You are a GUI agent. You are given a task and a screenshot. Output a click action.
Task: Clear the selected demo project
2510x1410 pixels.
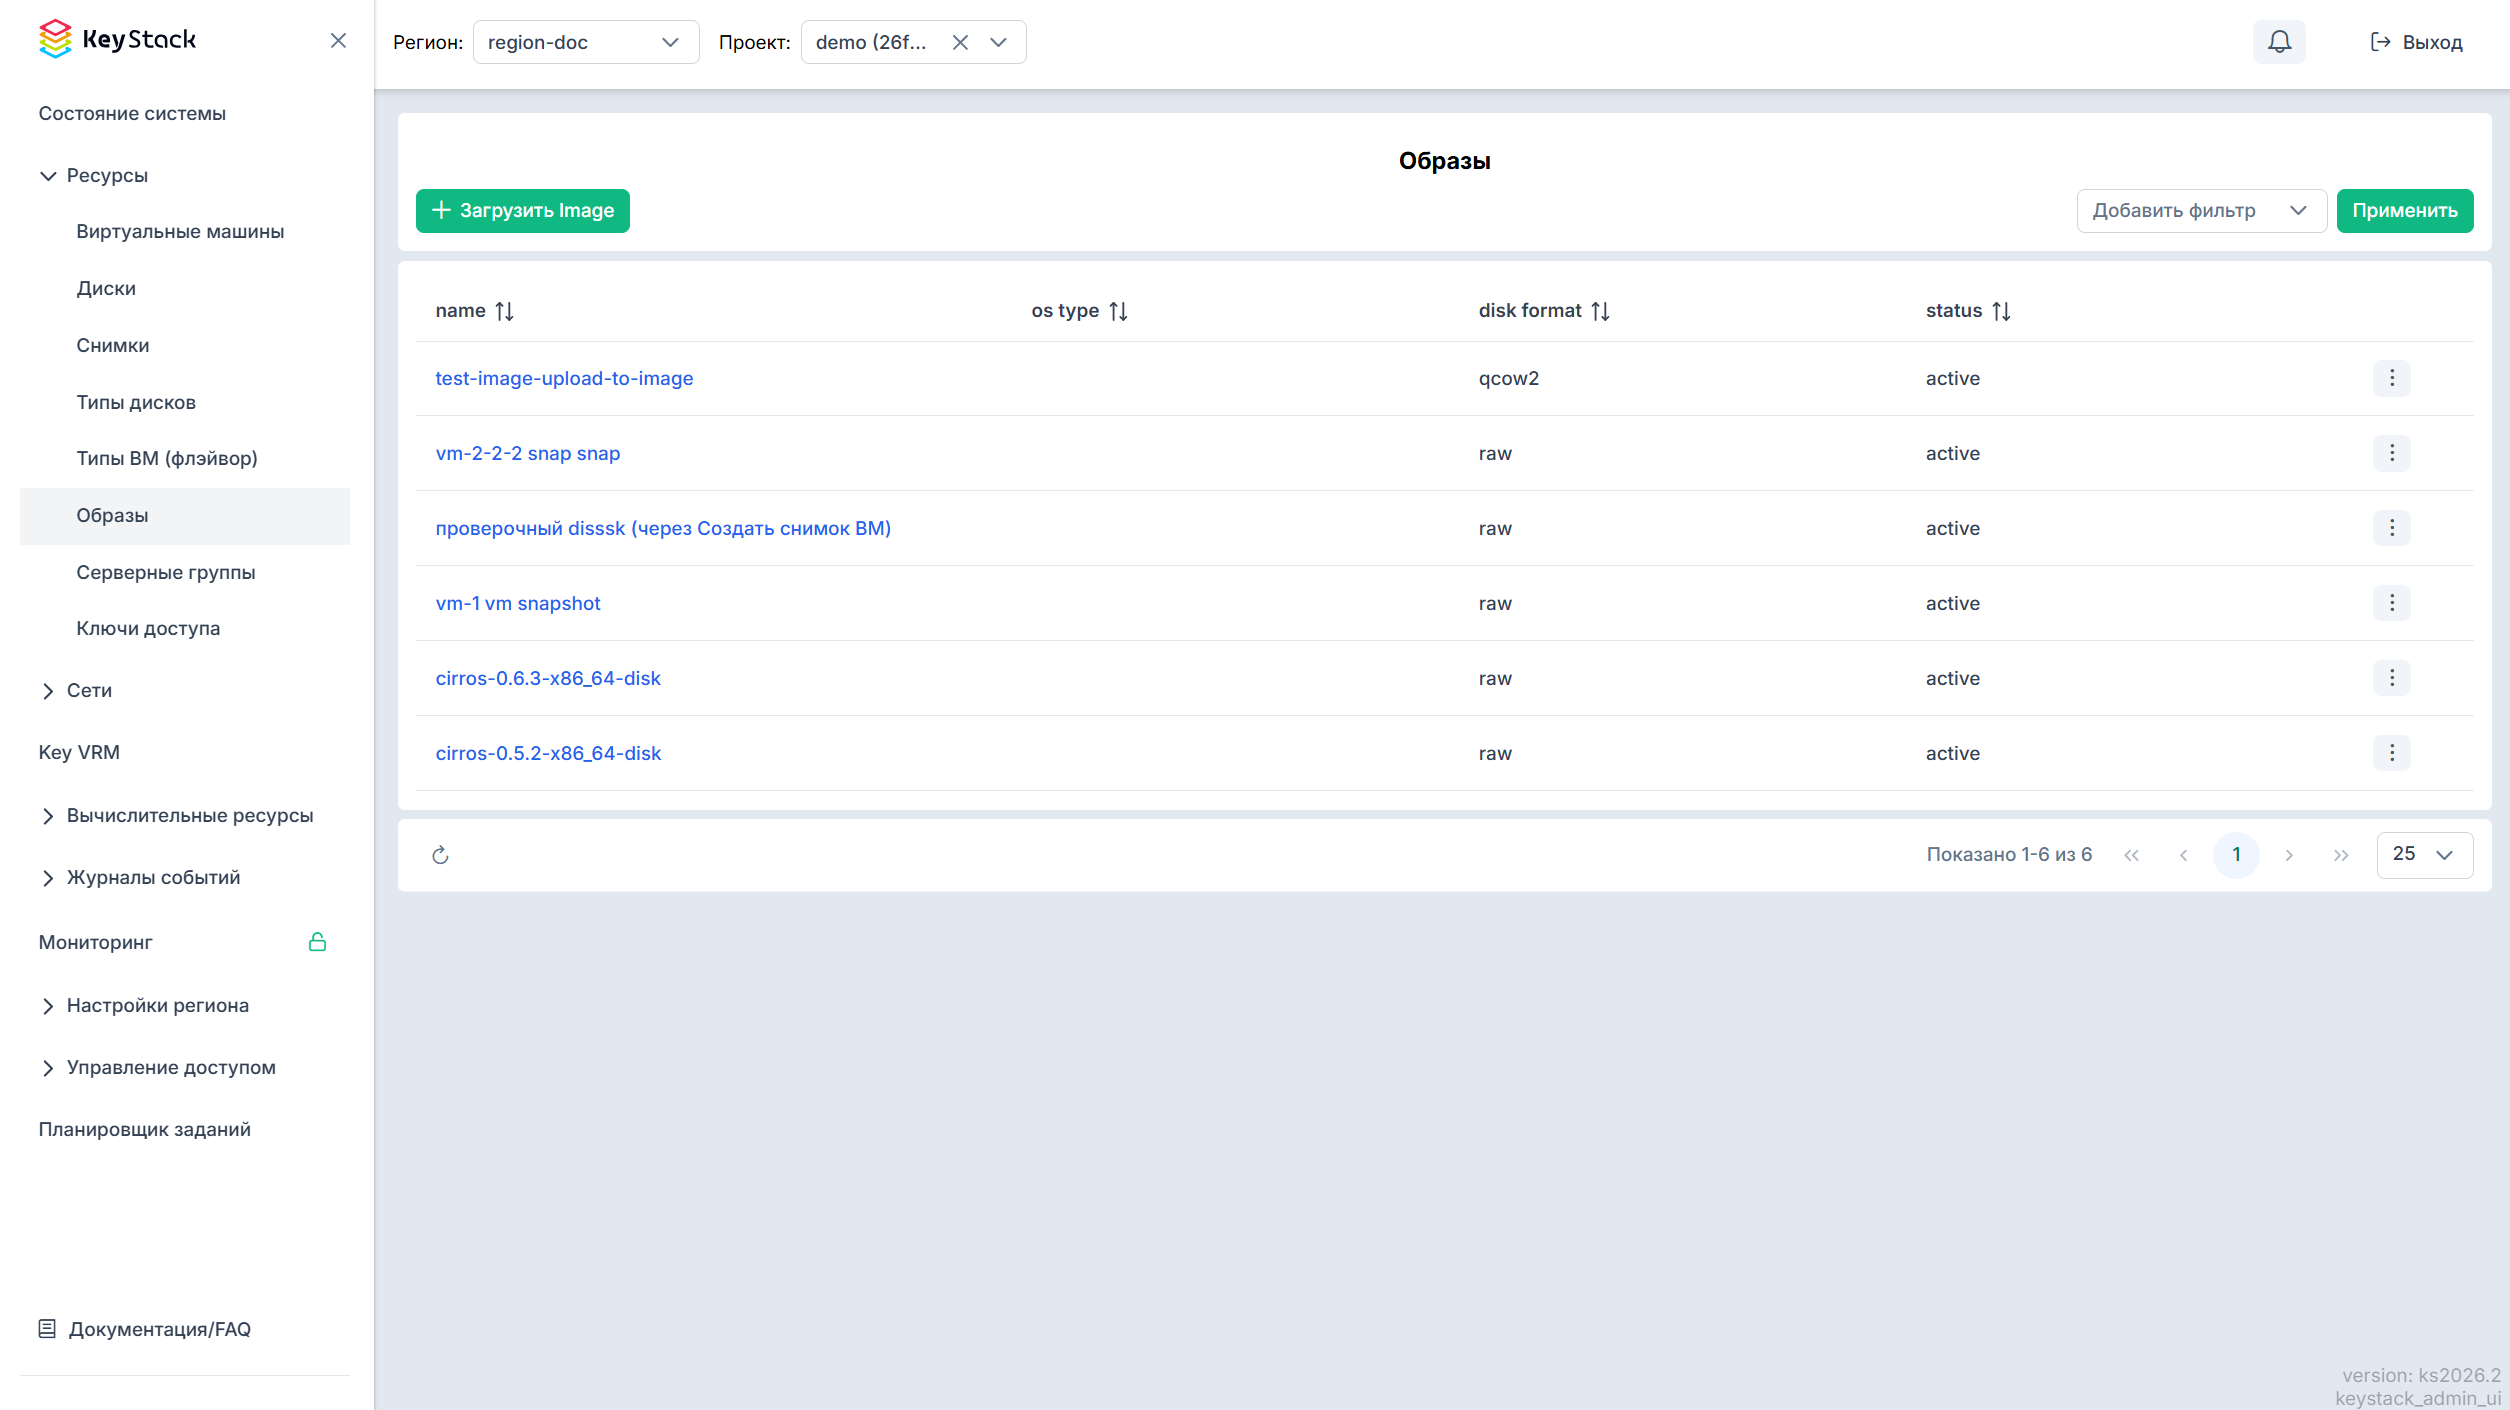tap(960, 42)
